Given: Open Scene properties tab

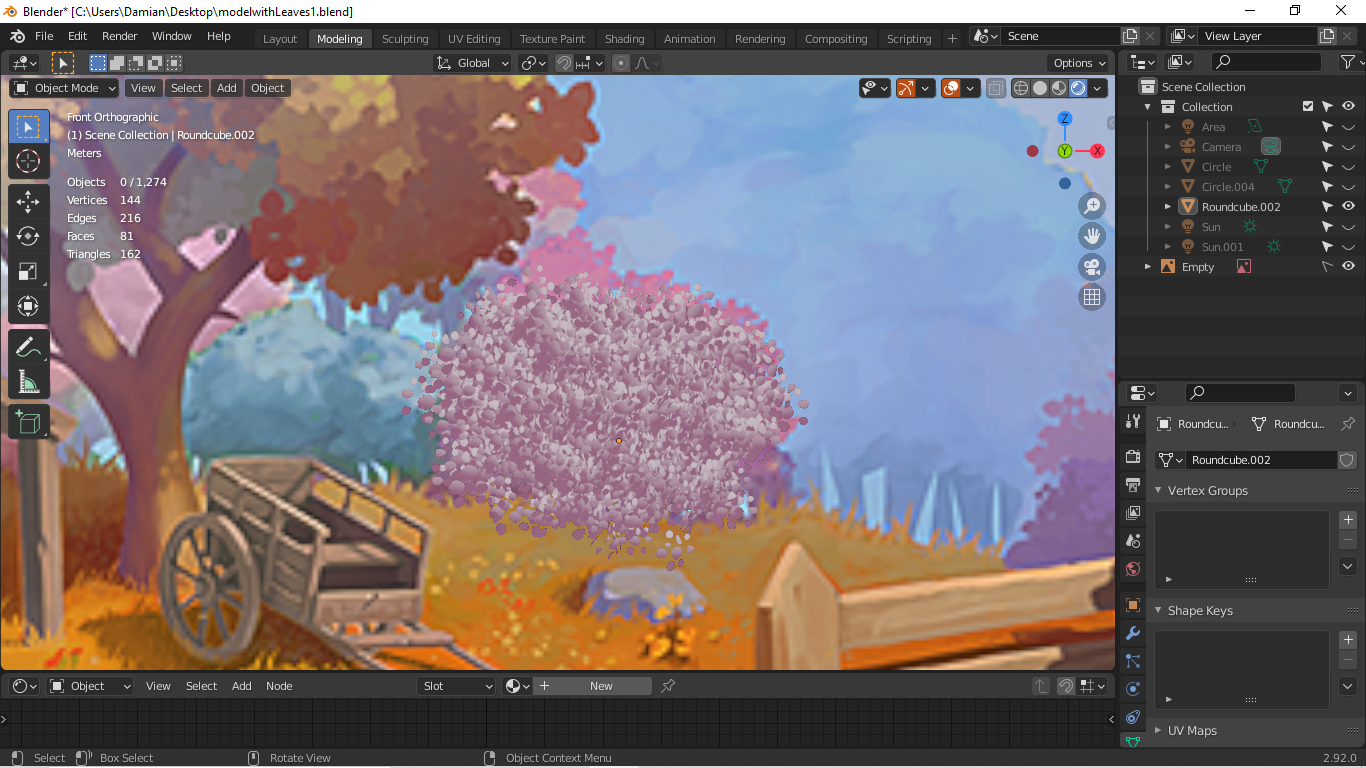Looking at the screenshot, I should click(1133, 541).
